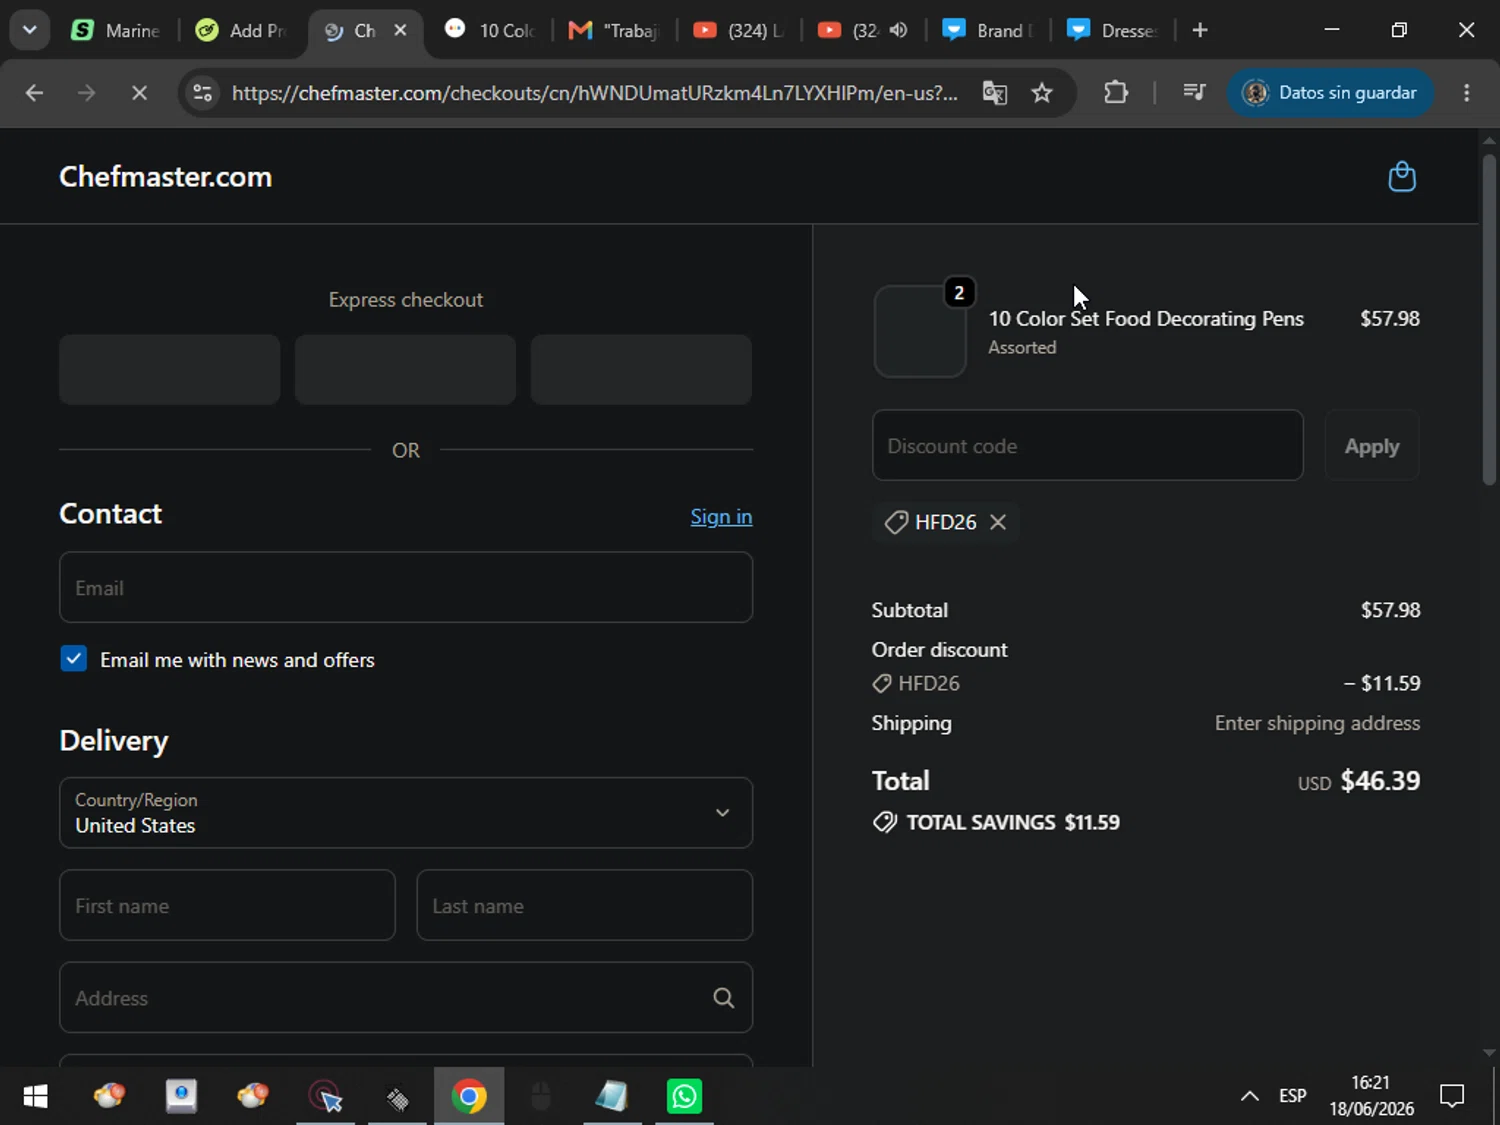The image size is (1500, 1125).
Task: Click the Address input field
Action: click(x=406, y=998)
